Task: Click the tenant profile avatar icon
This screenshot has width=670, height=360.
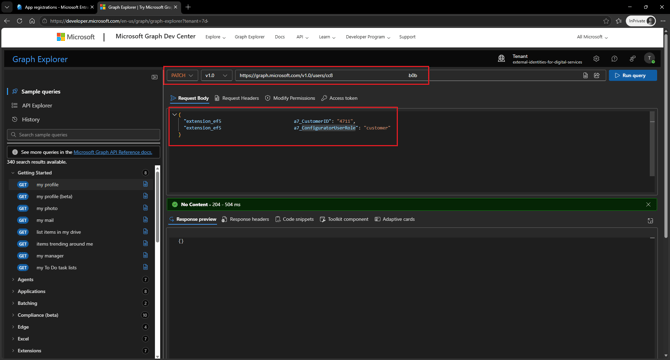Action: pyautogui.click(x=649, y=59)
